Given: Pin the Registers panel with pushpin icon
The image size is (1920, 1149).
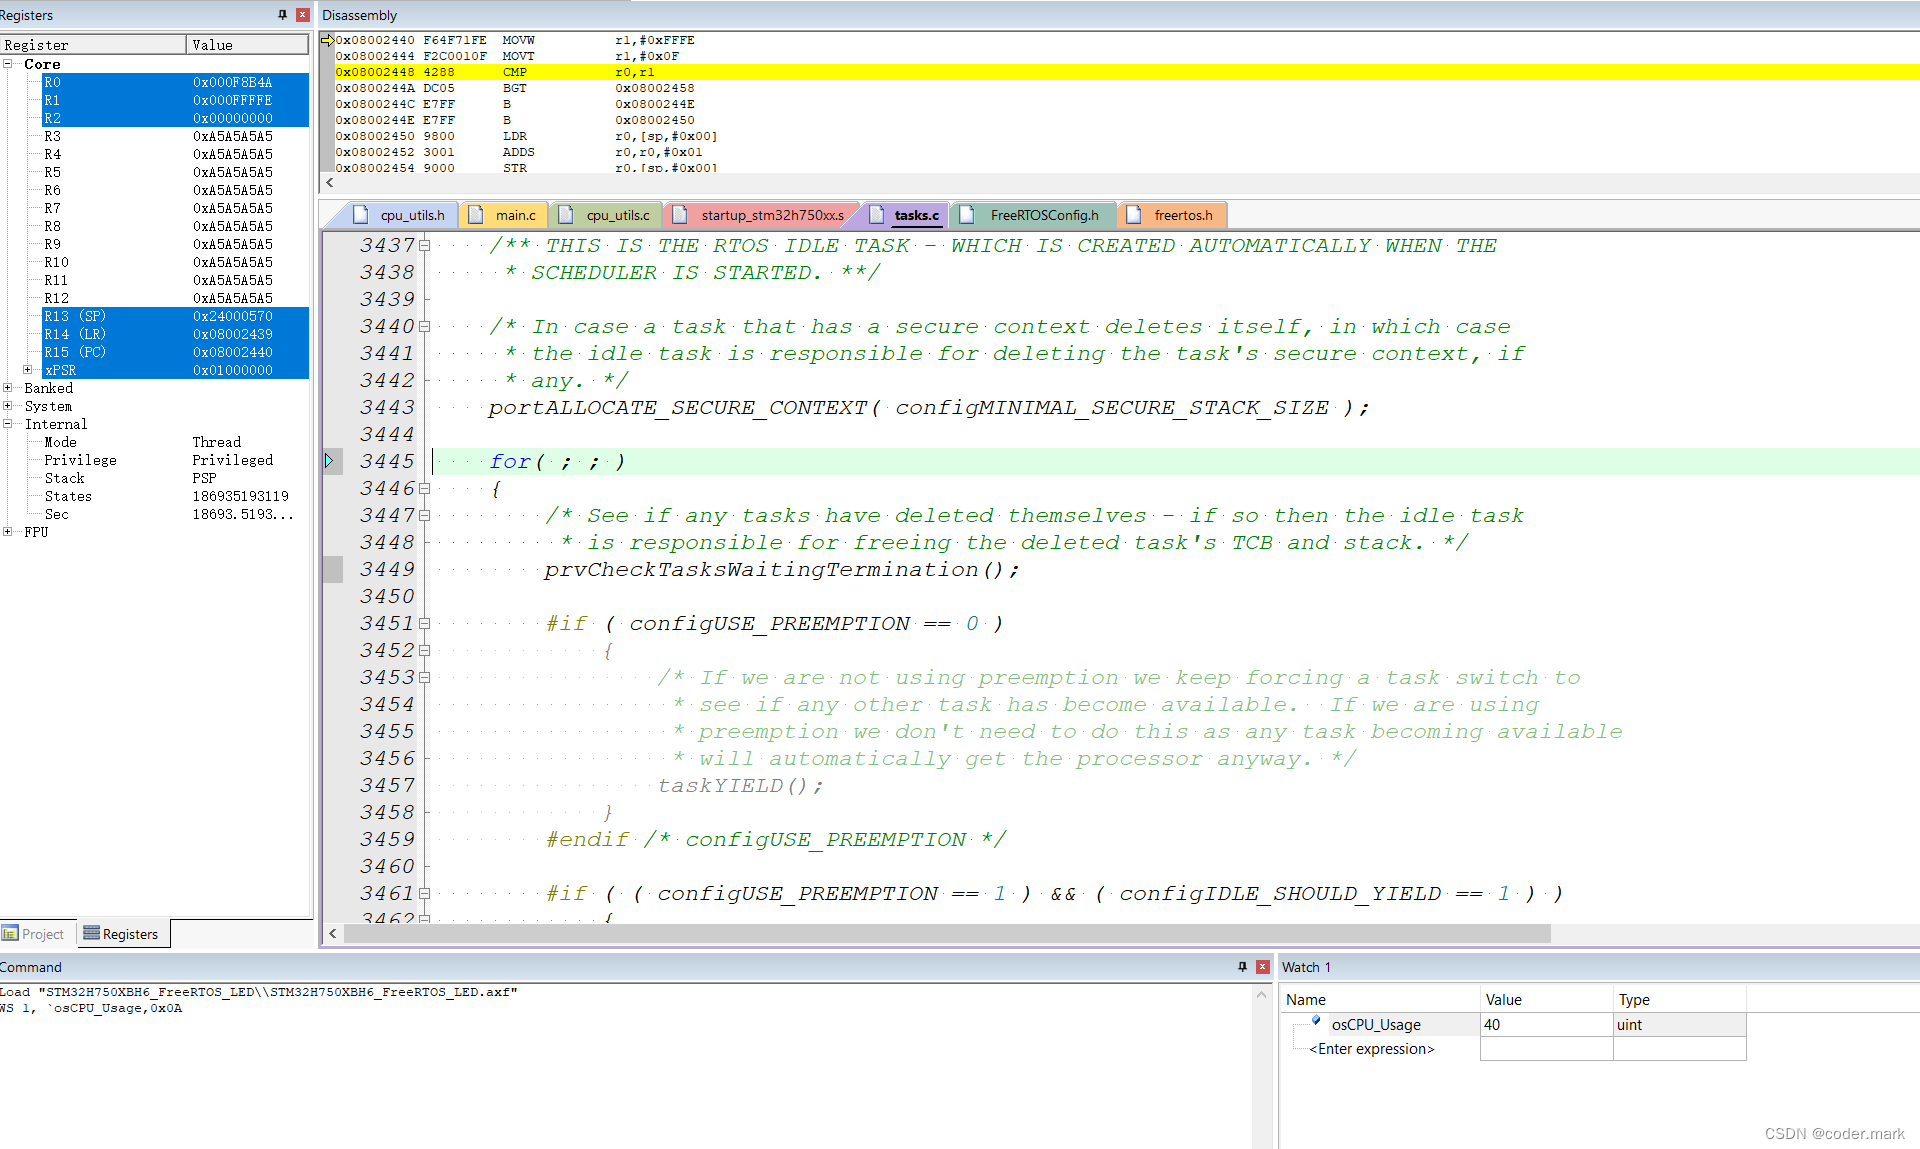Looking at the screenshot, I should coord(282,15).
